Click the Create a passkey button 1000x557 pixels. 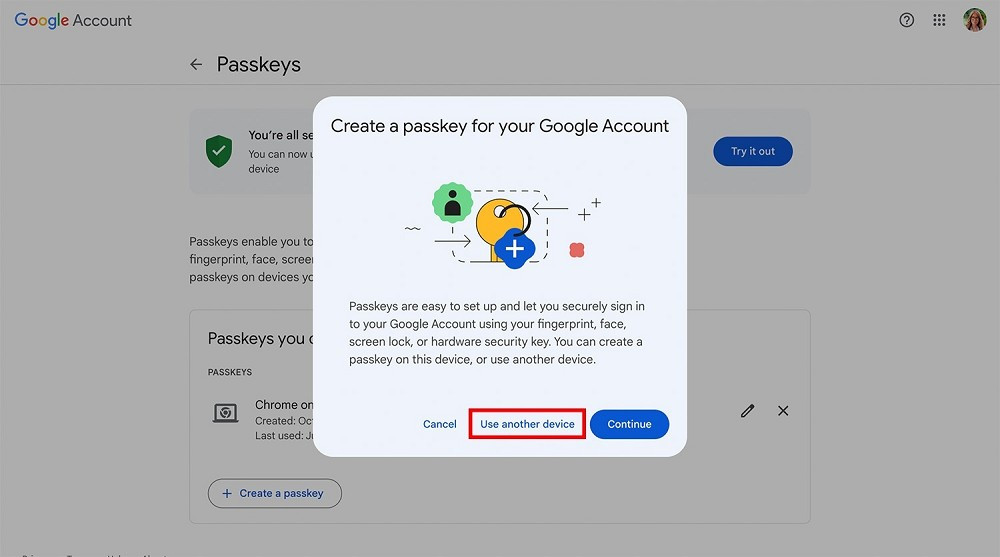click(274, 493)
